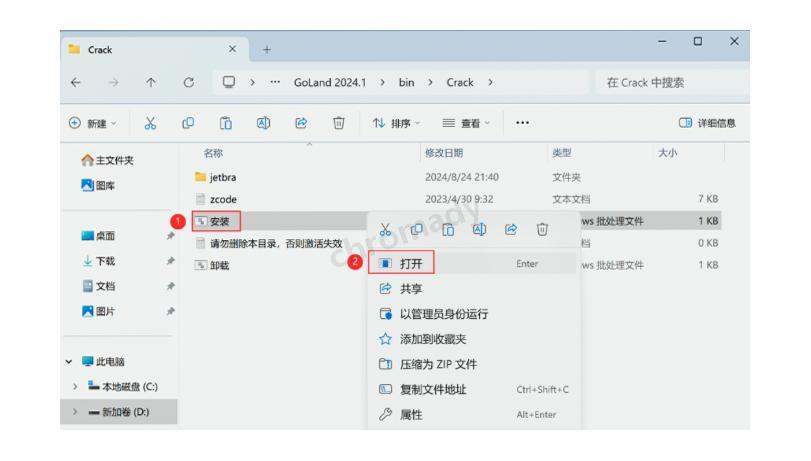Toggle the 详细信息 details pane
The width and height of the screenshot is (811, 461).
point(707,123)
